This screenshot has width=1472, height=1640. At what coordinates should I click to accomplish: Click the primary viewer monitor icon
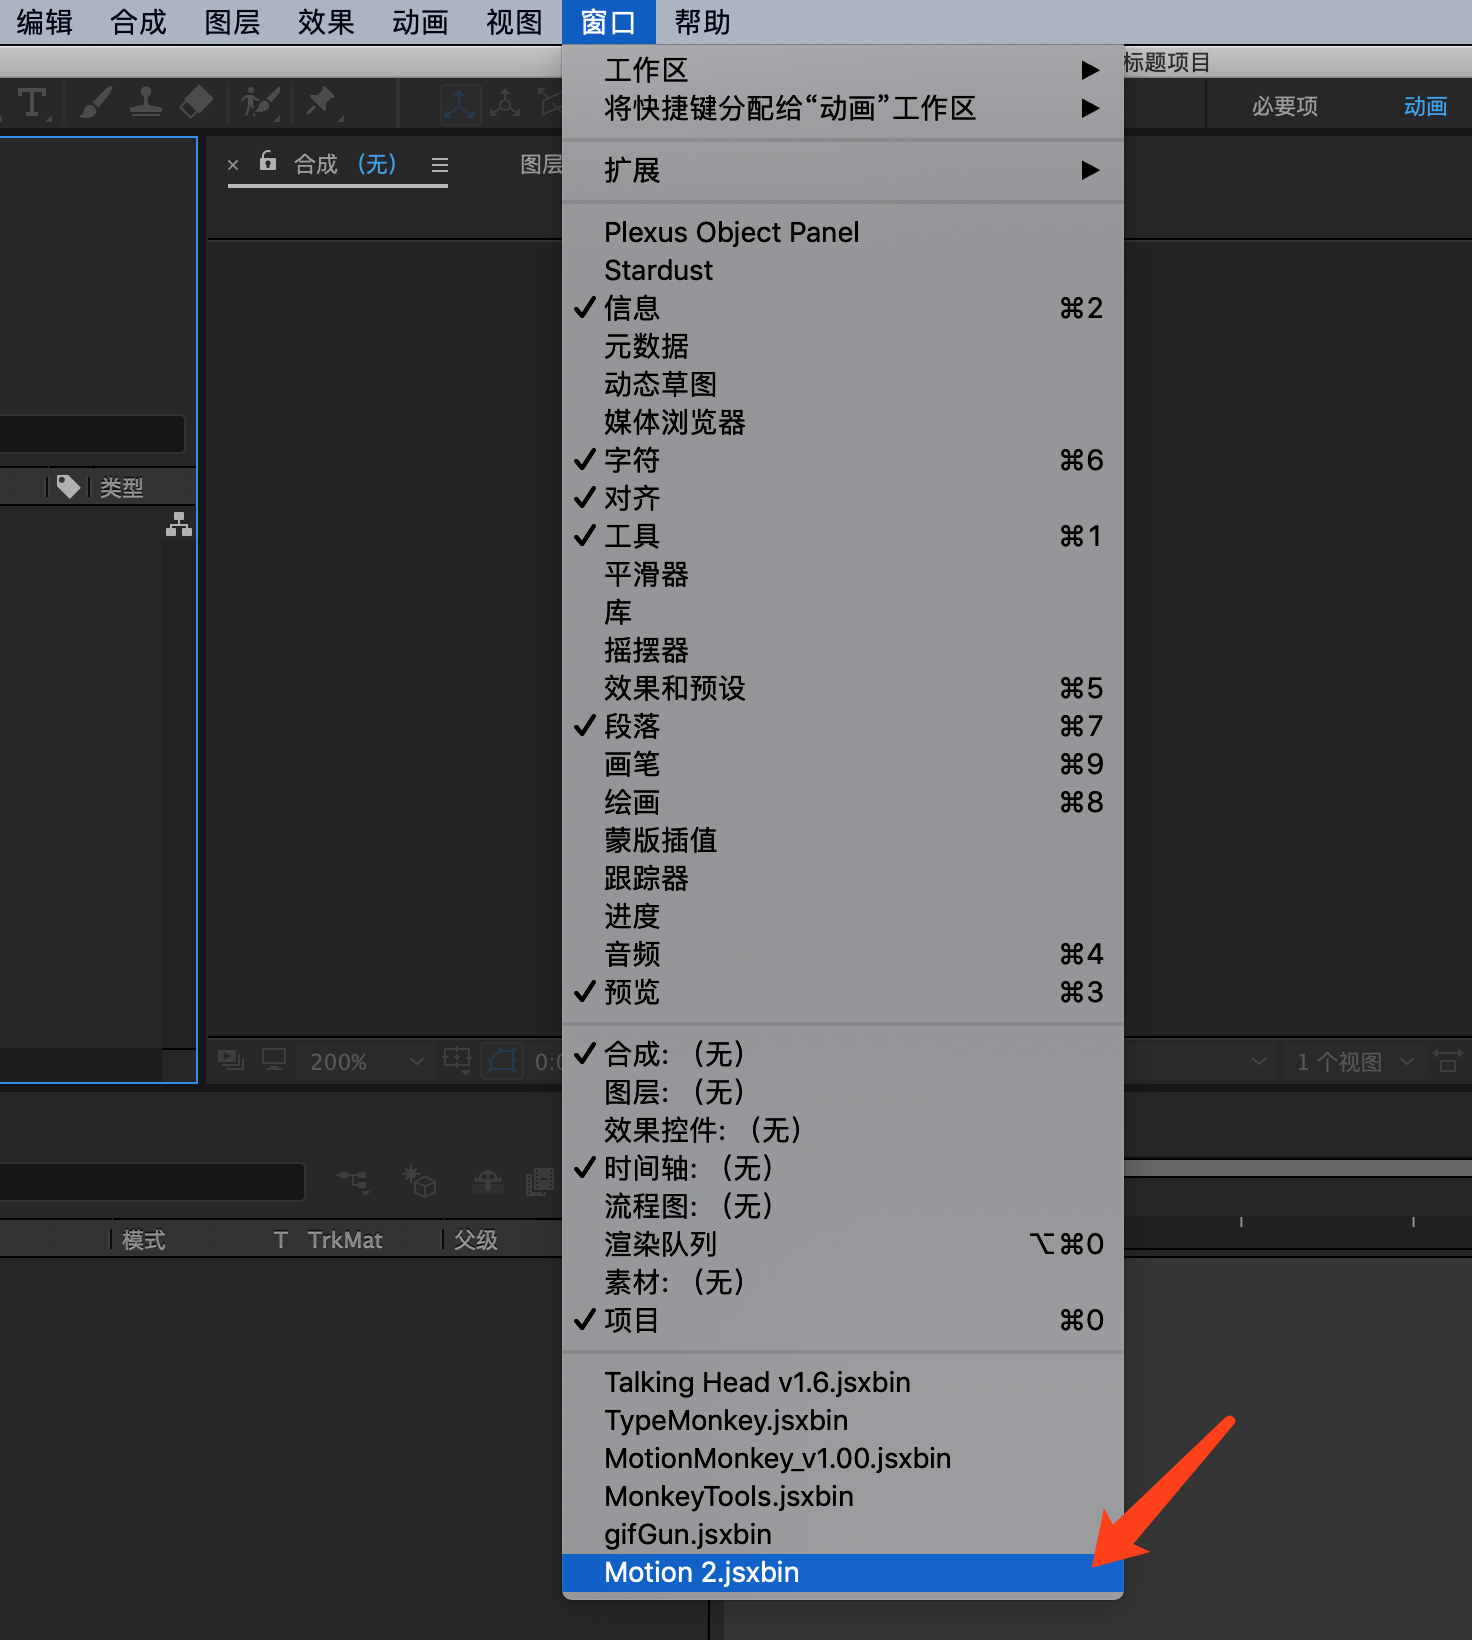274,1060
